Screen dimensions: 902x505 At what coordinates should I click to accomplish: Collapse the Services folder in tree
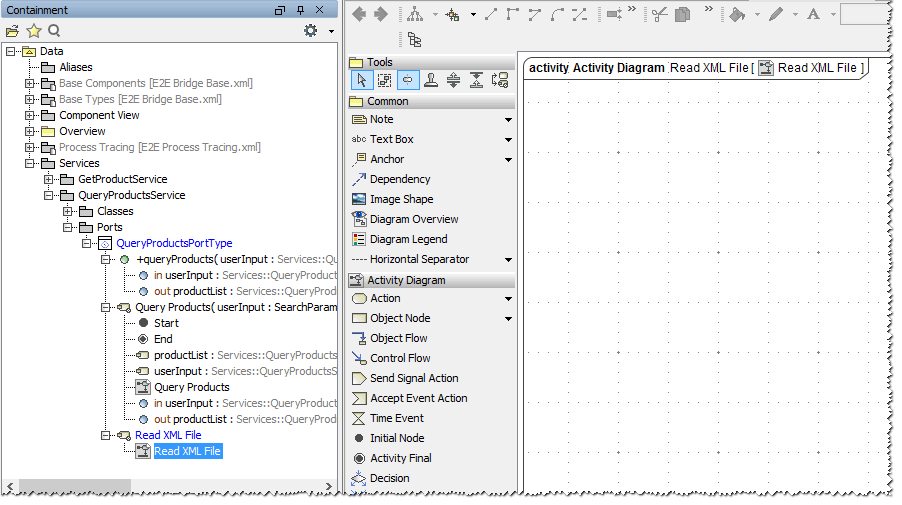(x=30, y=163)
